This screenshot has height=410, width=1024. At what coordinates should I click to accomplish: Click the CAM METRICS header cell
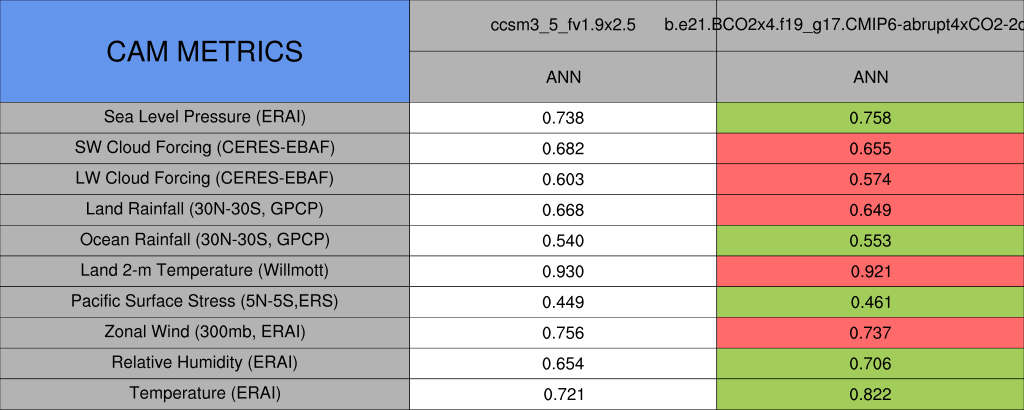(204, 51)
